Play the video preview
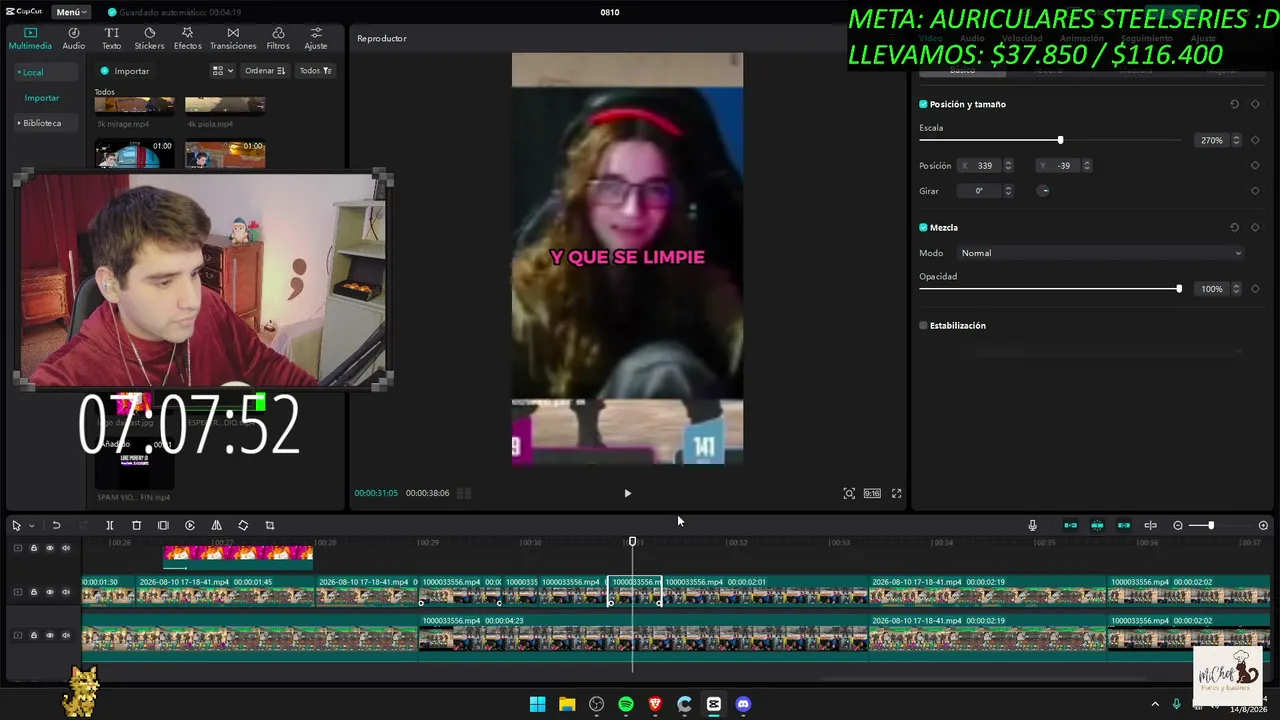The image size is (1280, 720). coord(627,493)
